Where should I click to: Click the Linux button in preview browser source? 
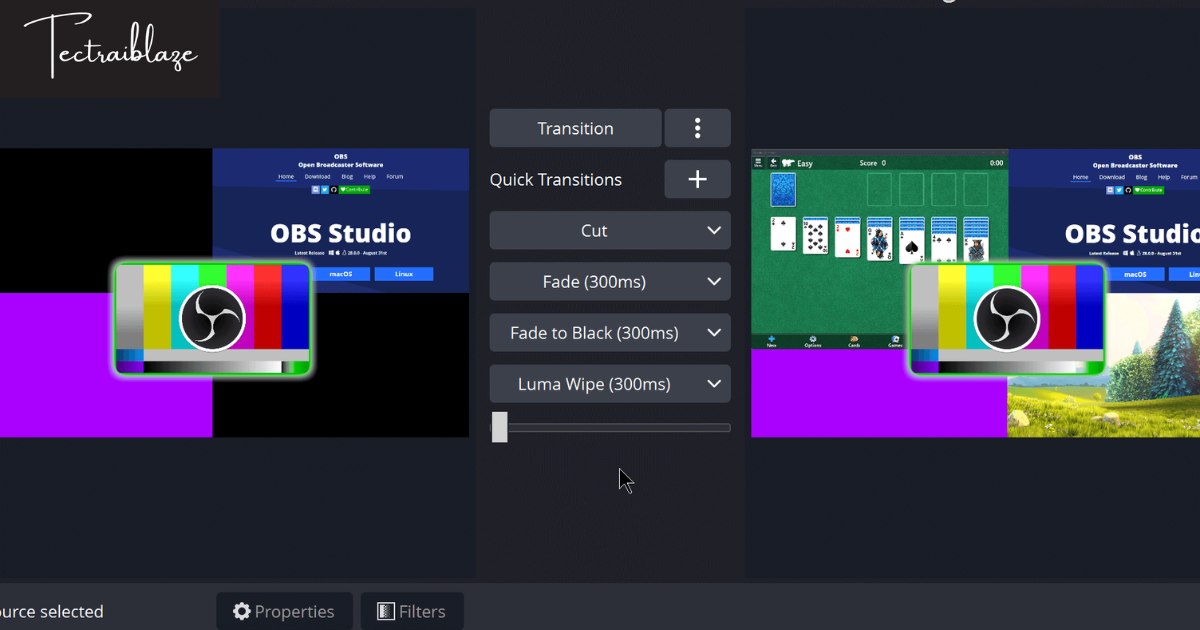(x=404, y=274)
